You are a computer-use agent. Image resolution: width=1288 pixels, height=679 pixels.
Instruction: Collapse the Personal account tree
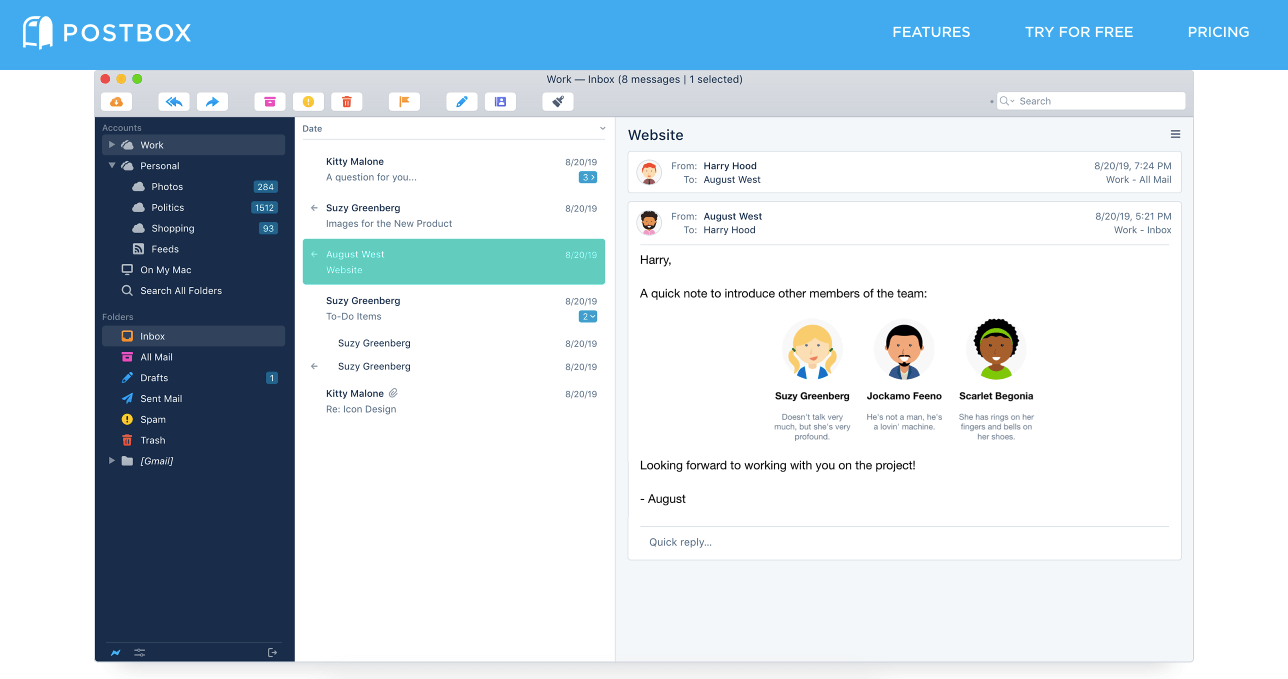point(112,165)
